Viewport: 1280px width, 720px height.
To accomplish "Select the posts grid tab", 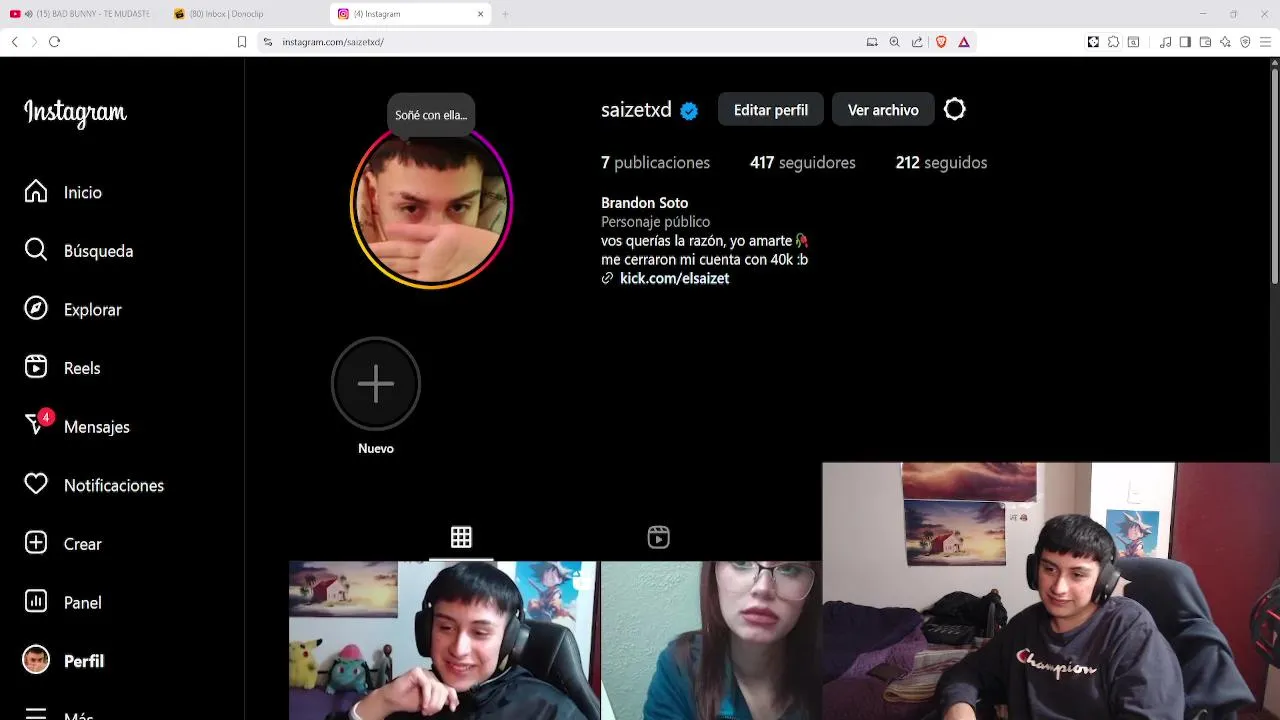I will 461,537.
